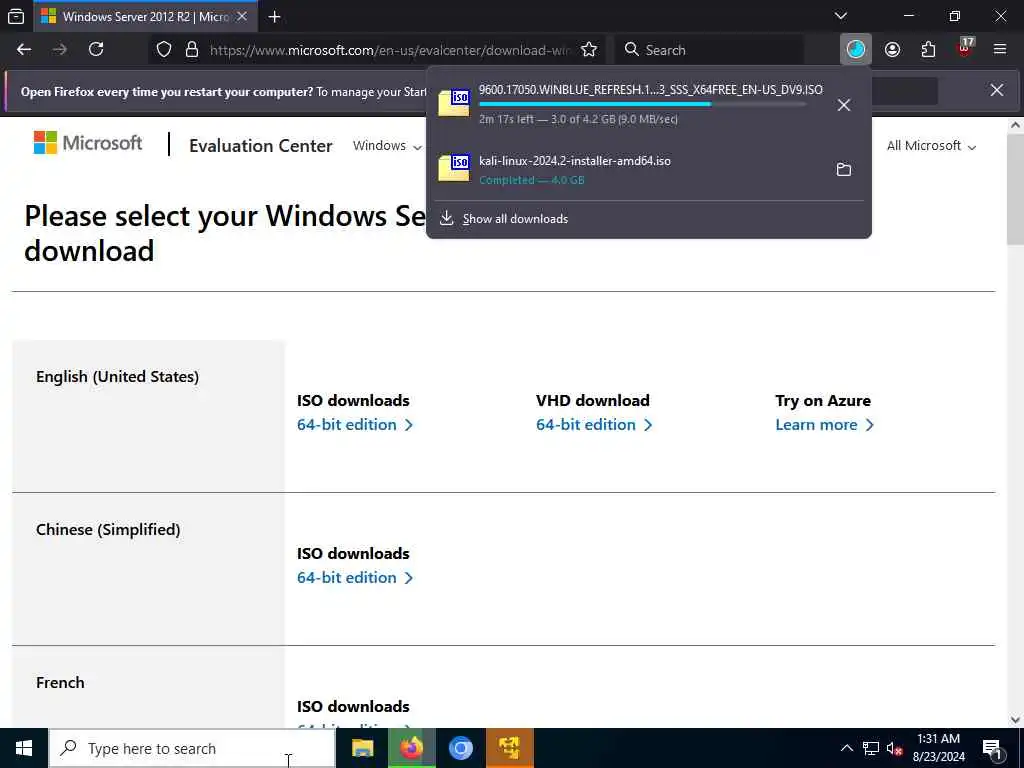
Task: Open English ISO downloads 64-bit edition link
Action: [x=355, y=424]
